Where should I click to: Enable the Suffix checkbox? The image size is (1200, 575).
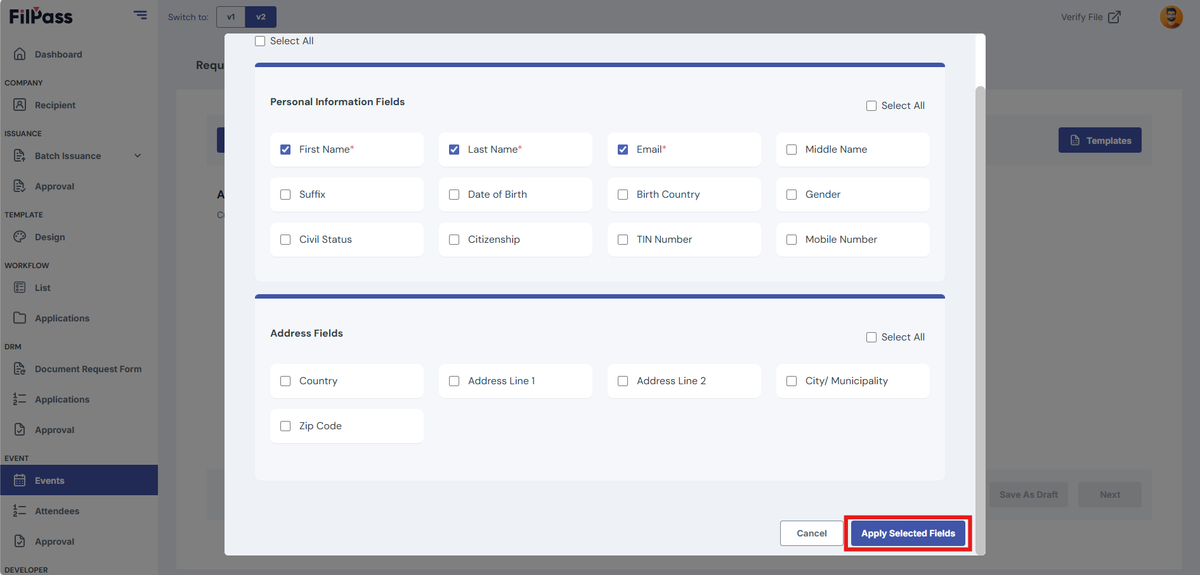(x=286, y=194)
